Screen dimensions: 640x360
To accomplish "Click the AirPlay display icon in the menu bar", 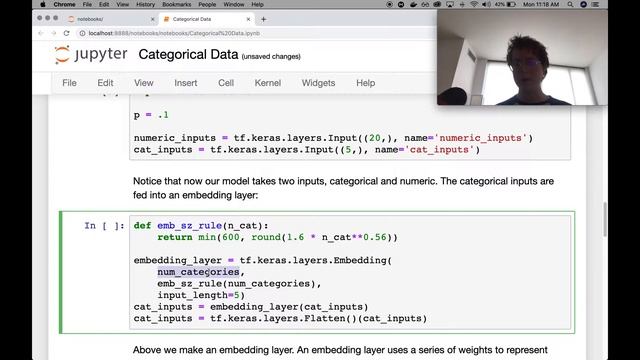I will [x=450, y=4].
